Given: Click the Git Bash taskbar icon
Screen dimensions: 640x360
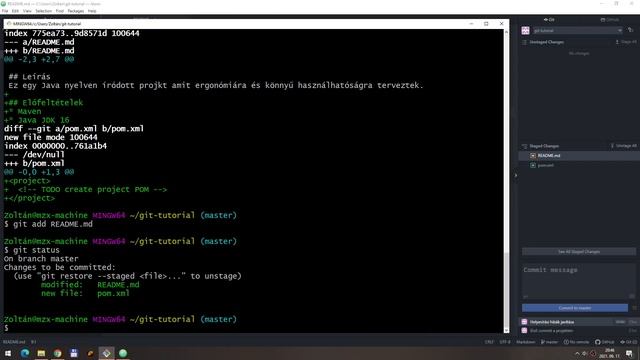Looking at the screenshot, I should point(107,353).
